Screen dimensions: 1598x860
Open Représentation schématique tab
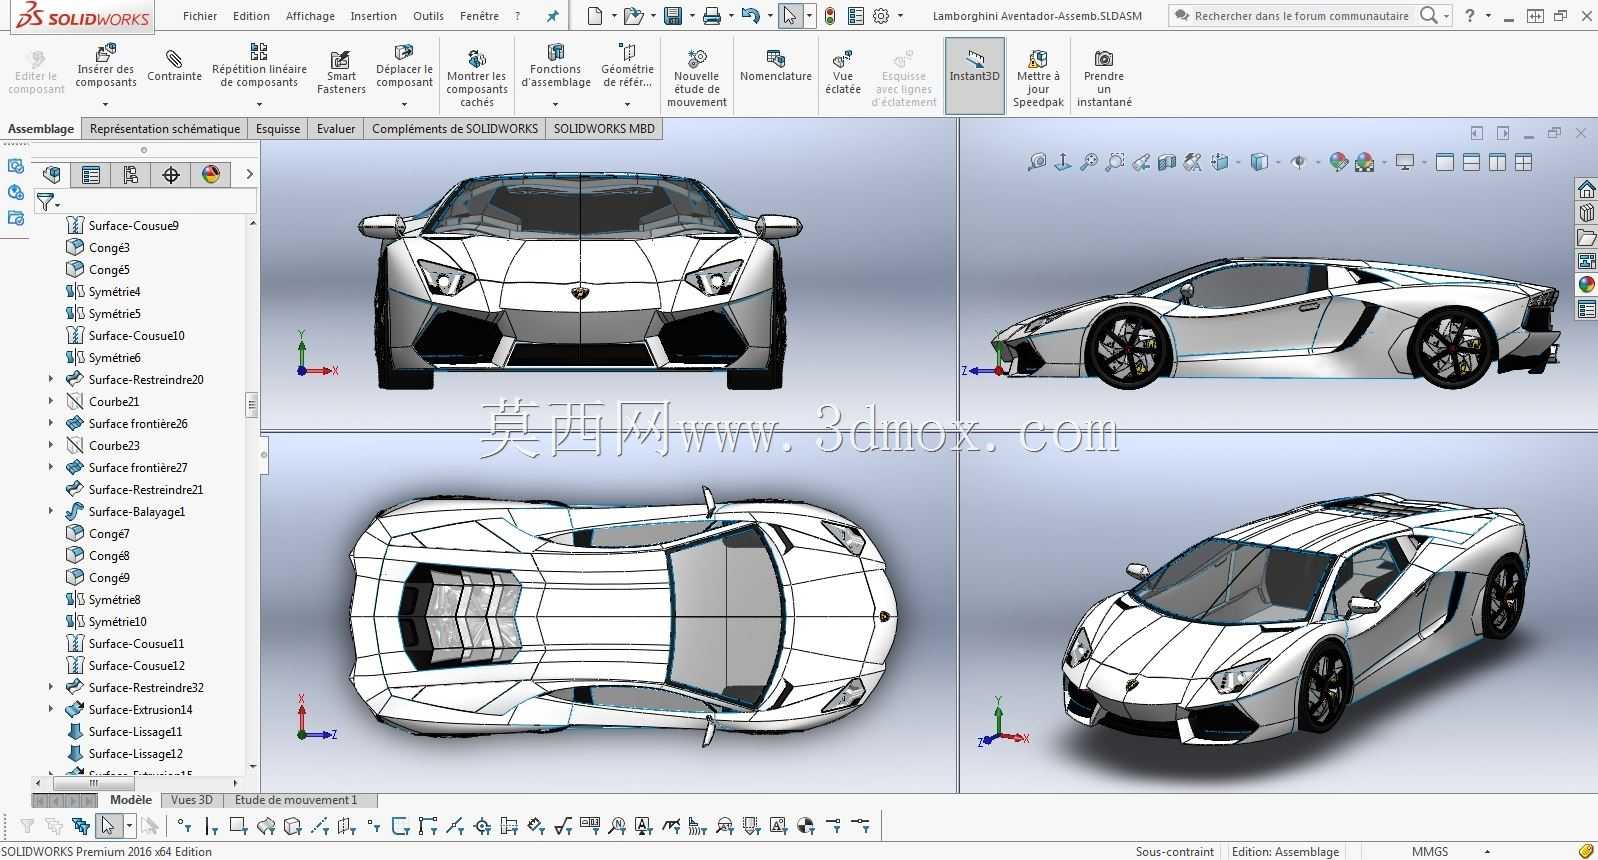[x=165, y=128]
